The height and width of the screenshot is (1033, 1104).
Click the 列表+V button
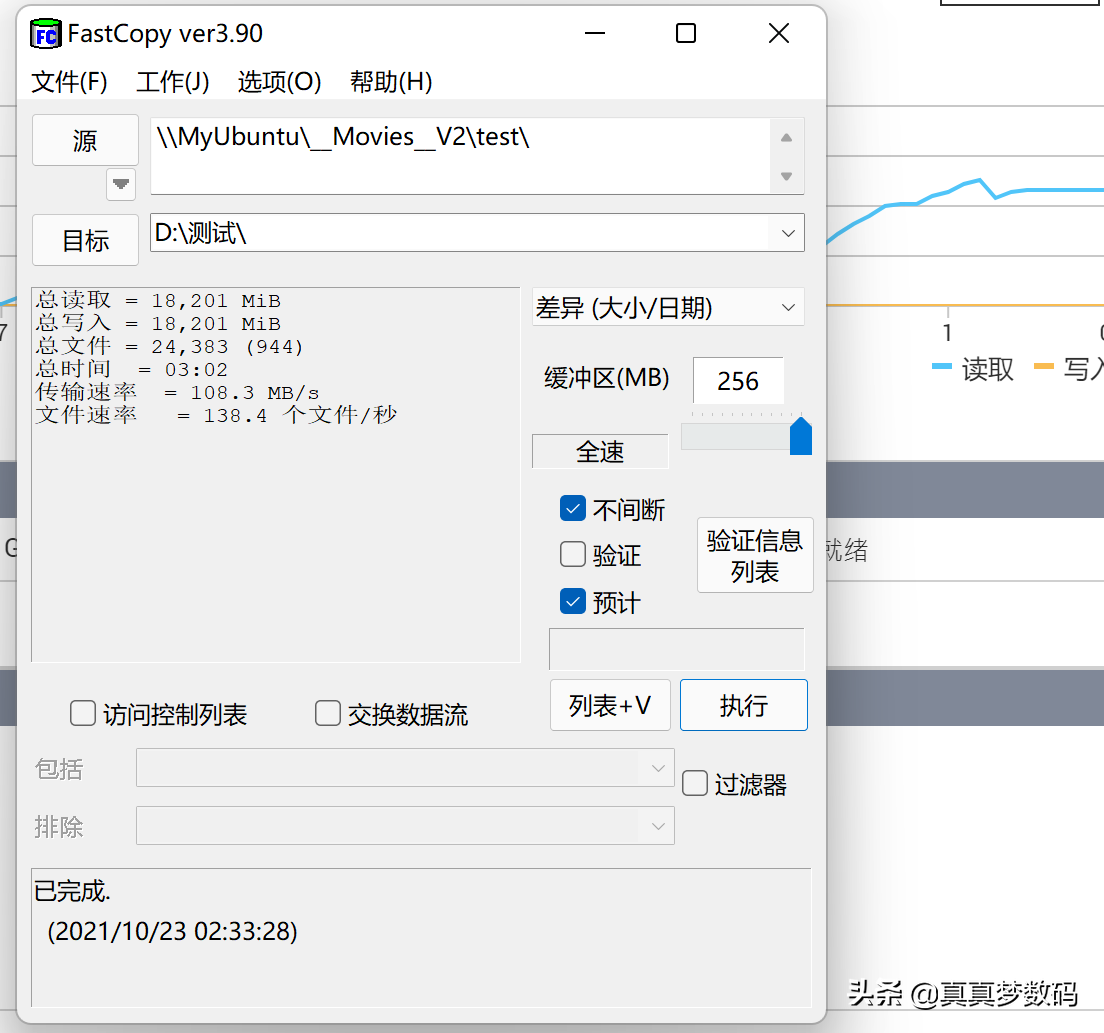[610, 706]
